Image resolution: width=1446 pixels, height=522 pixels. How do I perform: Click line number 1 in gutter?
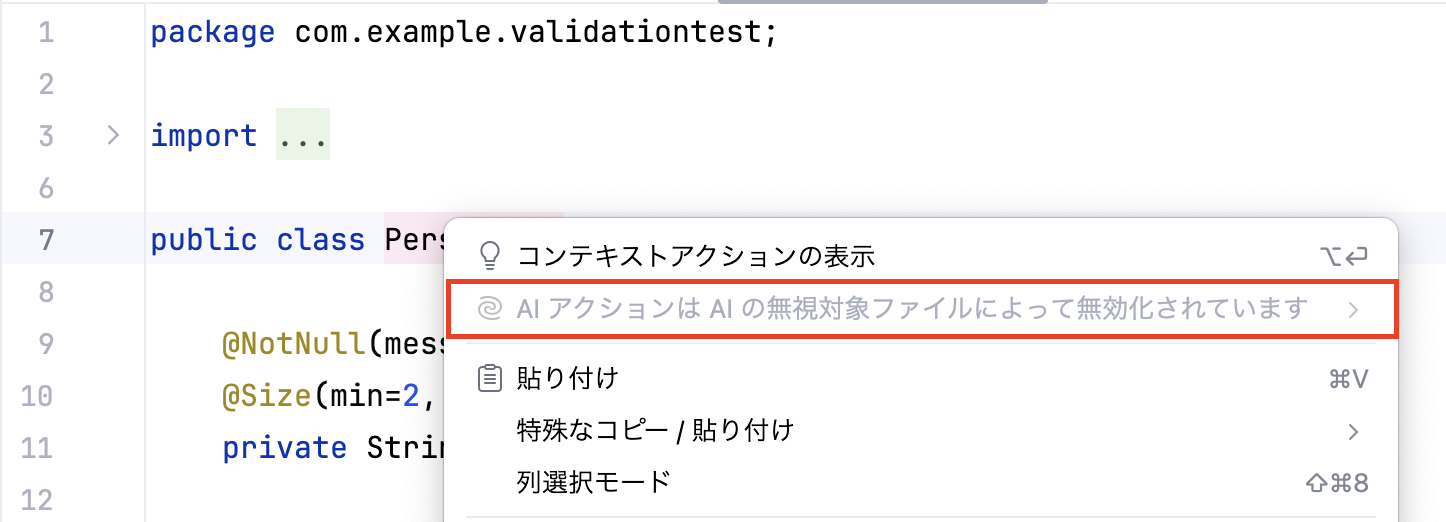point(46,32)
